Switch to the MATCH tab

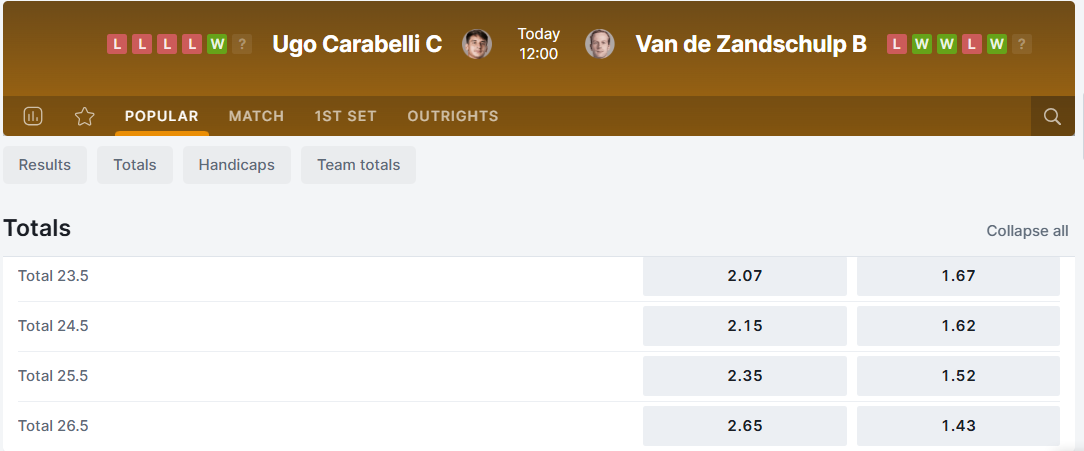coord(256,116)
